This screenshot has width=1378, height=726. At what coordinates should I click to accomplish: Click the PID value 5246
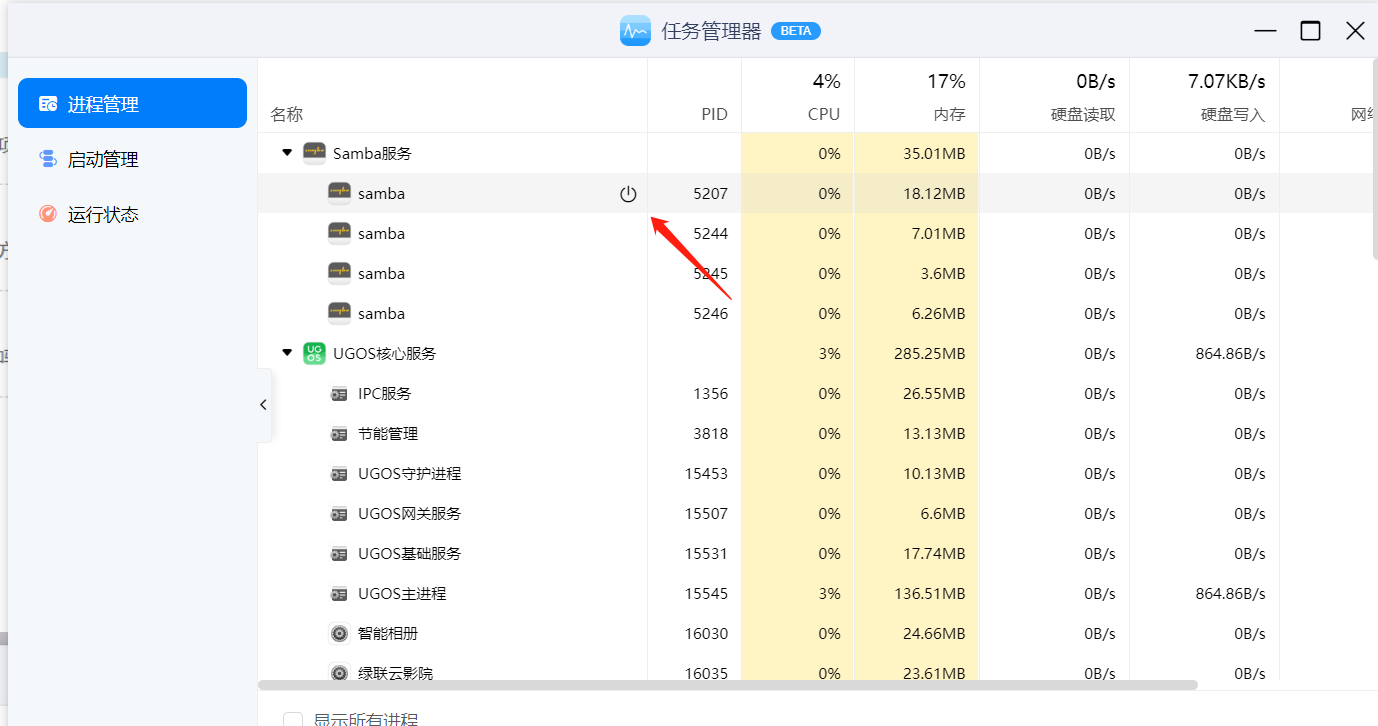(711, 314)
